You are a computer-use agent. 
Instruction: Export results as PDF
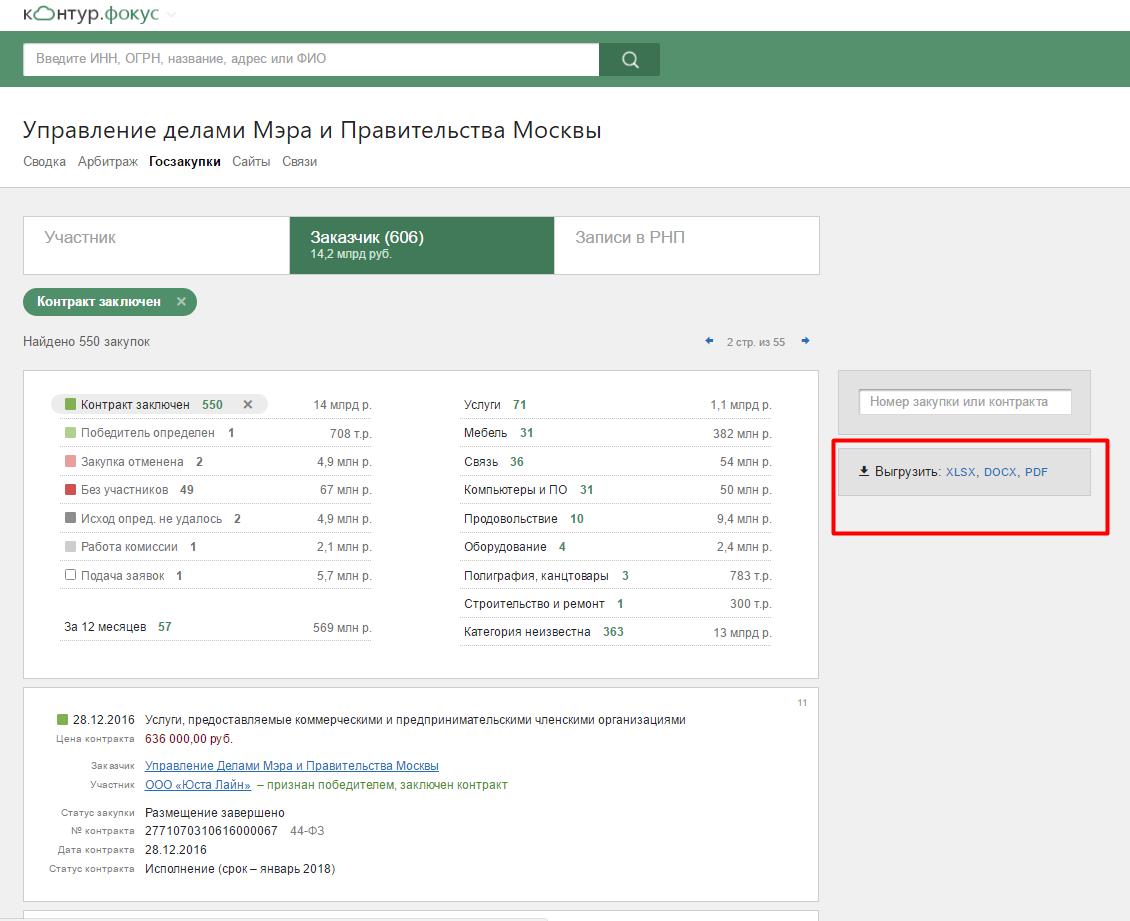pos(1036,472)
